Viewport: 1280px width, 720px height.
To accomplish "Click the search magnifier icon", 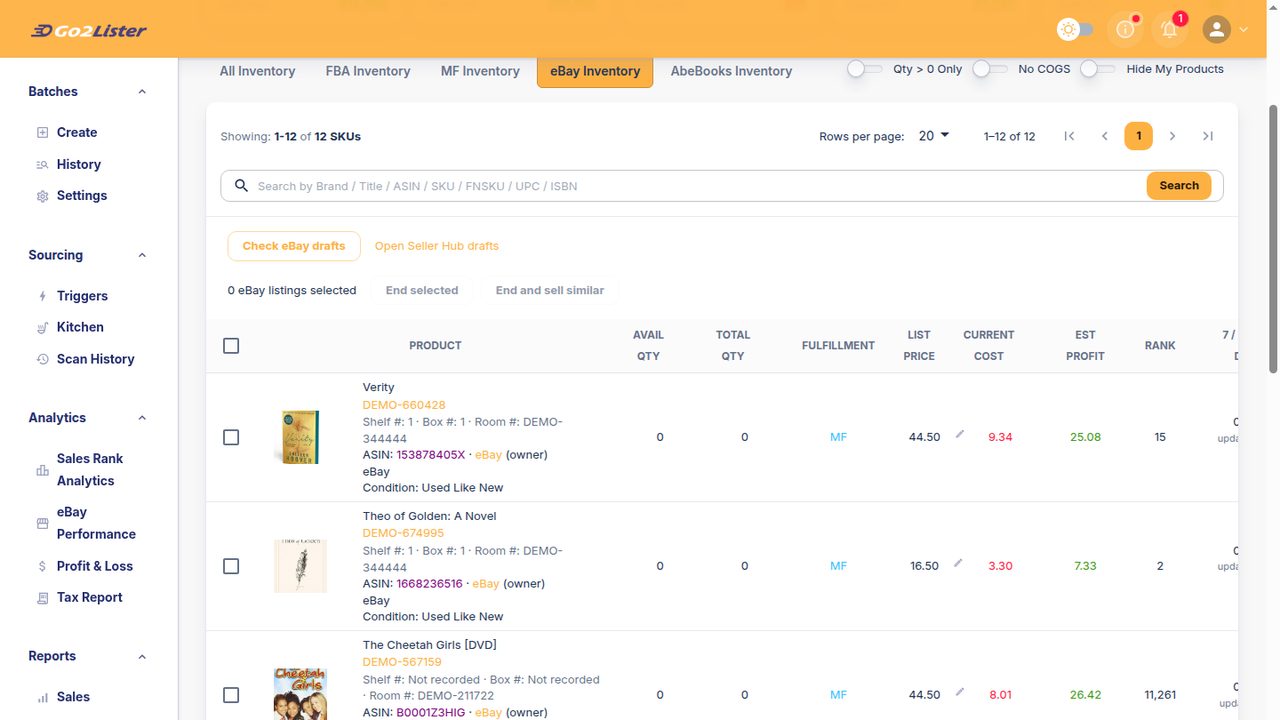I will pyautogui.click(x=241, y=185).
